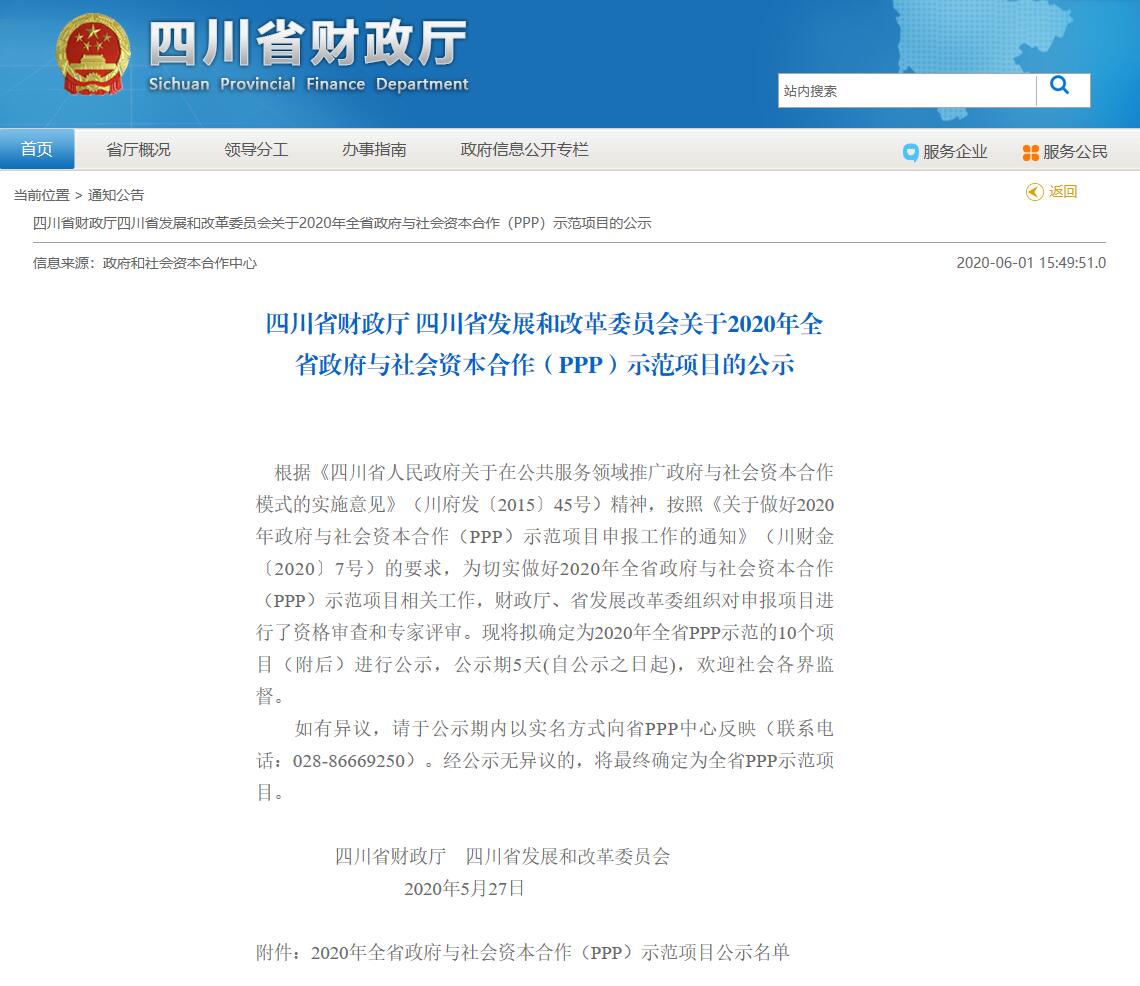This screenshot has height=986, width=1140.
Task: Open the 首页 home tab
Action: point(37,150)
